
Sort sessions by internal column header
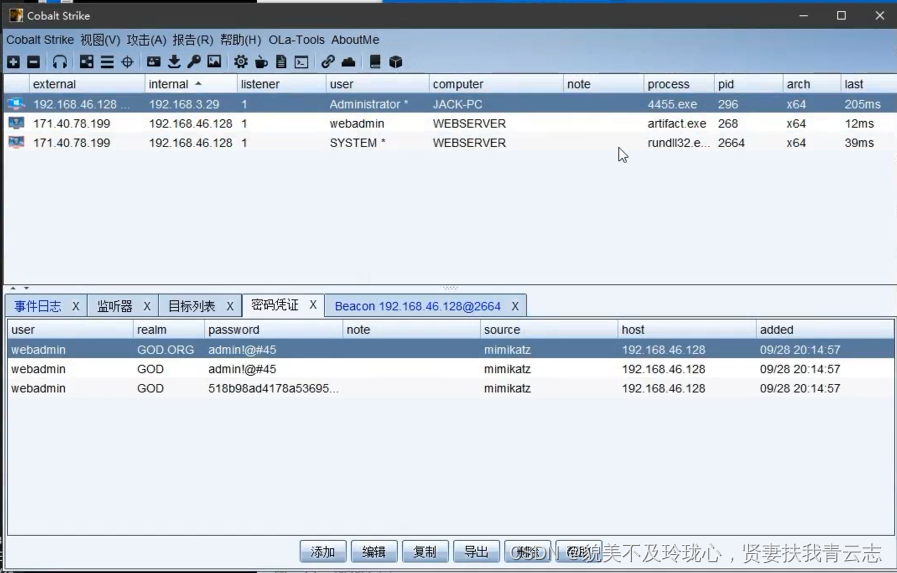pyautogui.click(x=190, y=84)
